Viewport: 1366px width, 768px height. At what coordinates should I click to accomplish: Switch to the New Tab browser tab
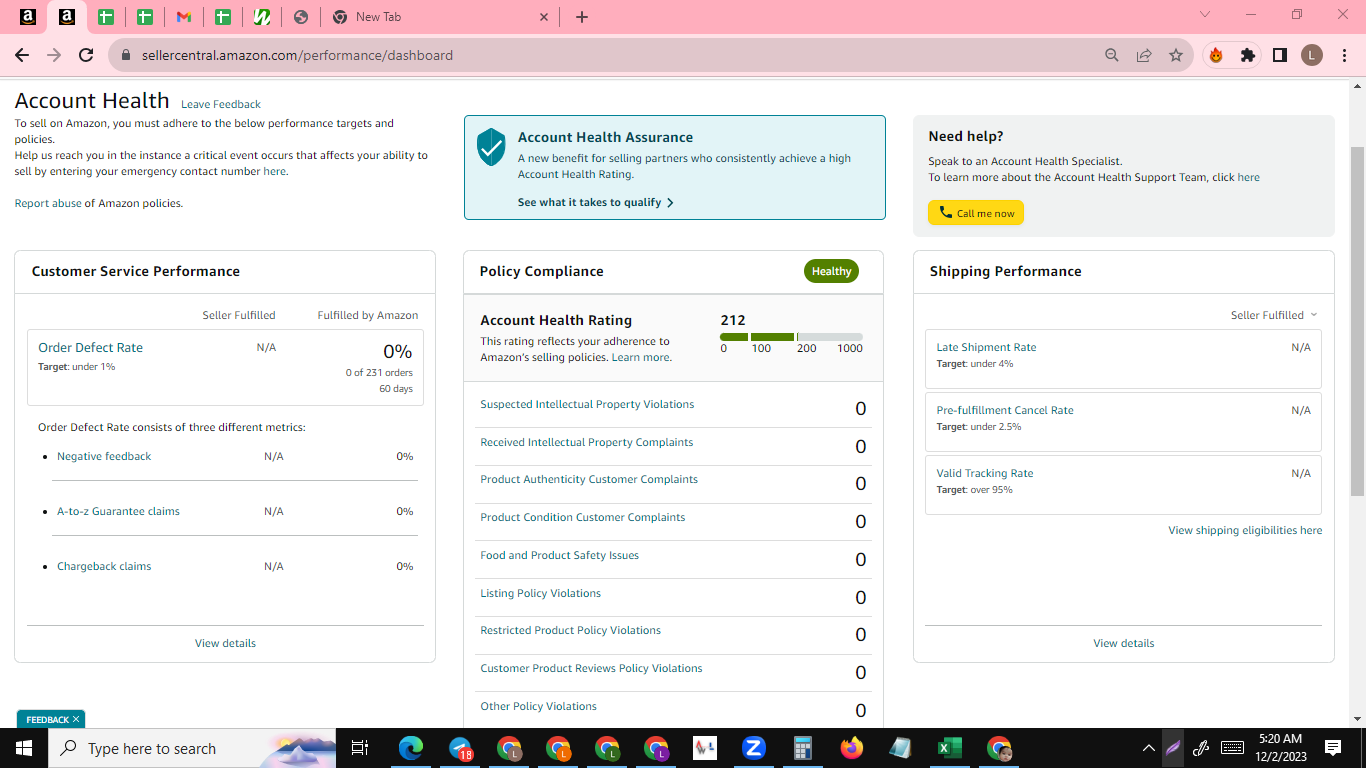coord(442,17)
